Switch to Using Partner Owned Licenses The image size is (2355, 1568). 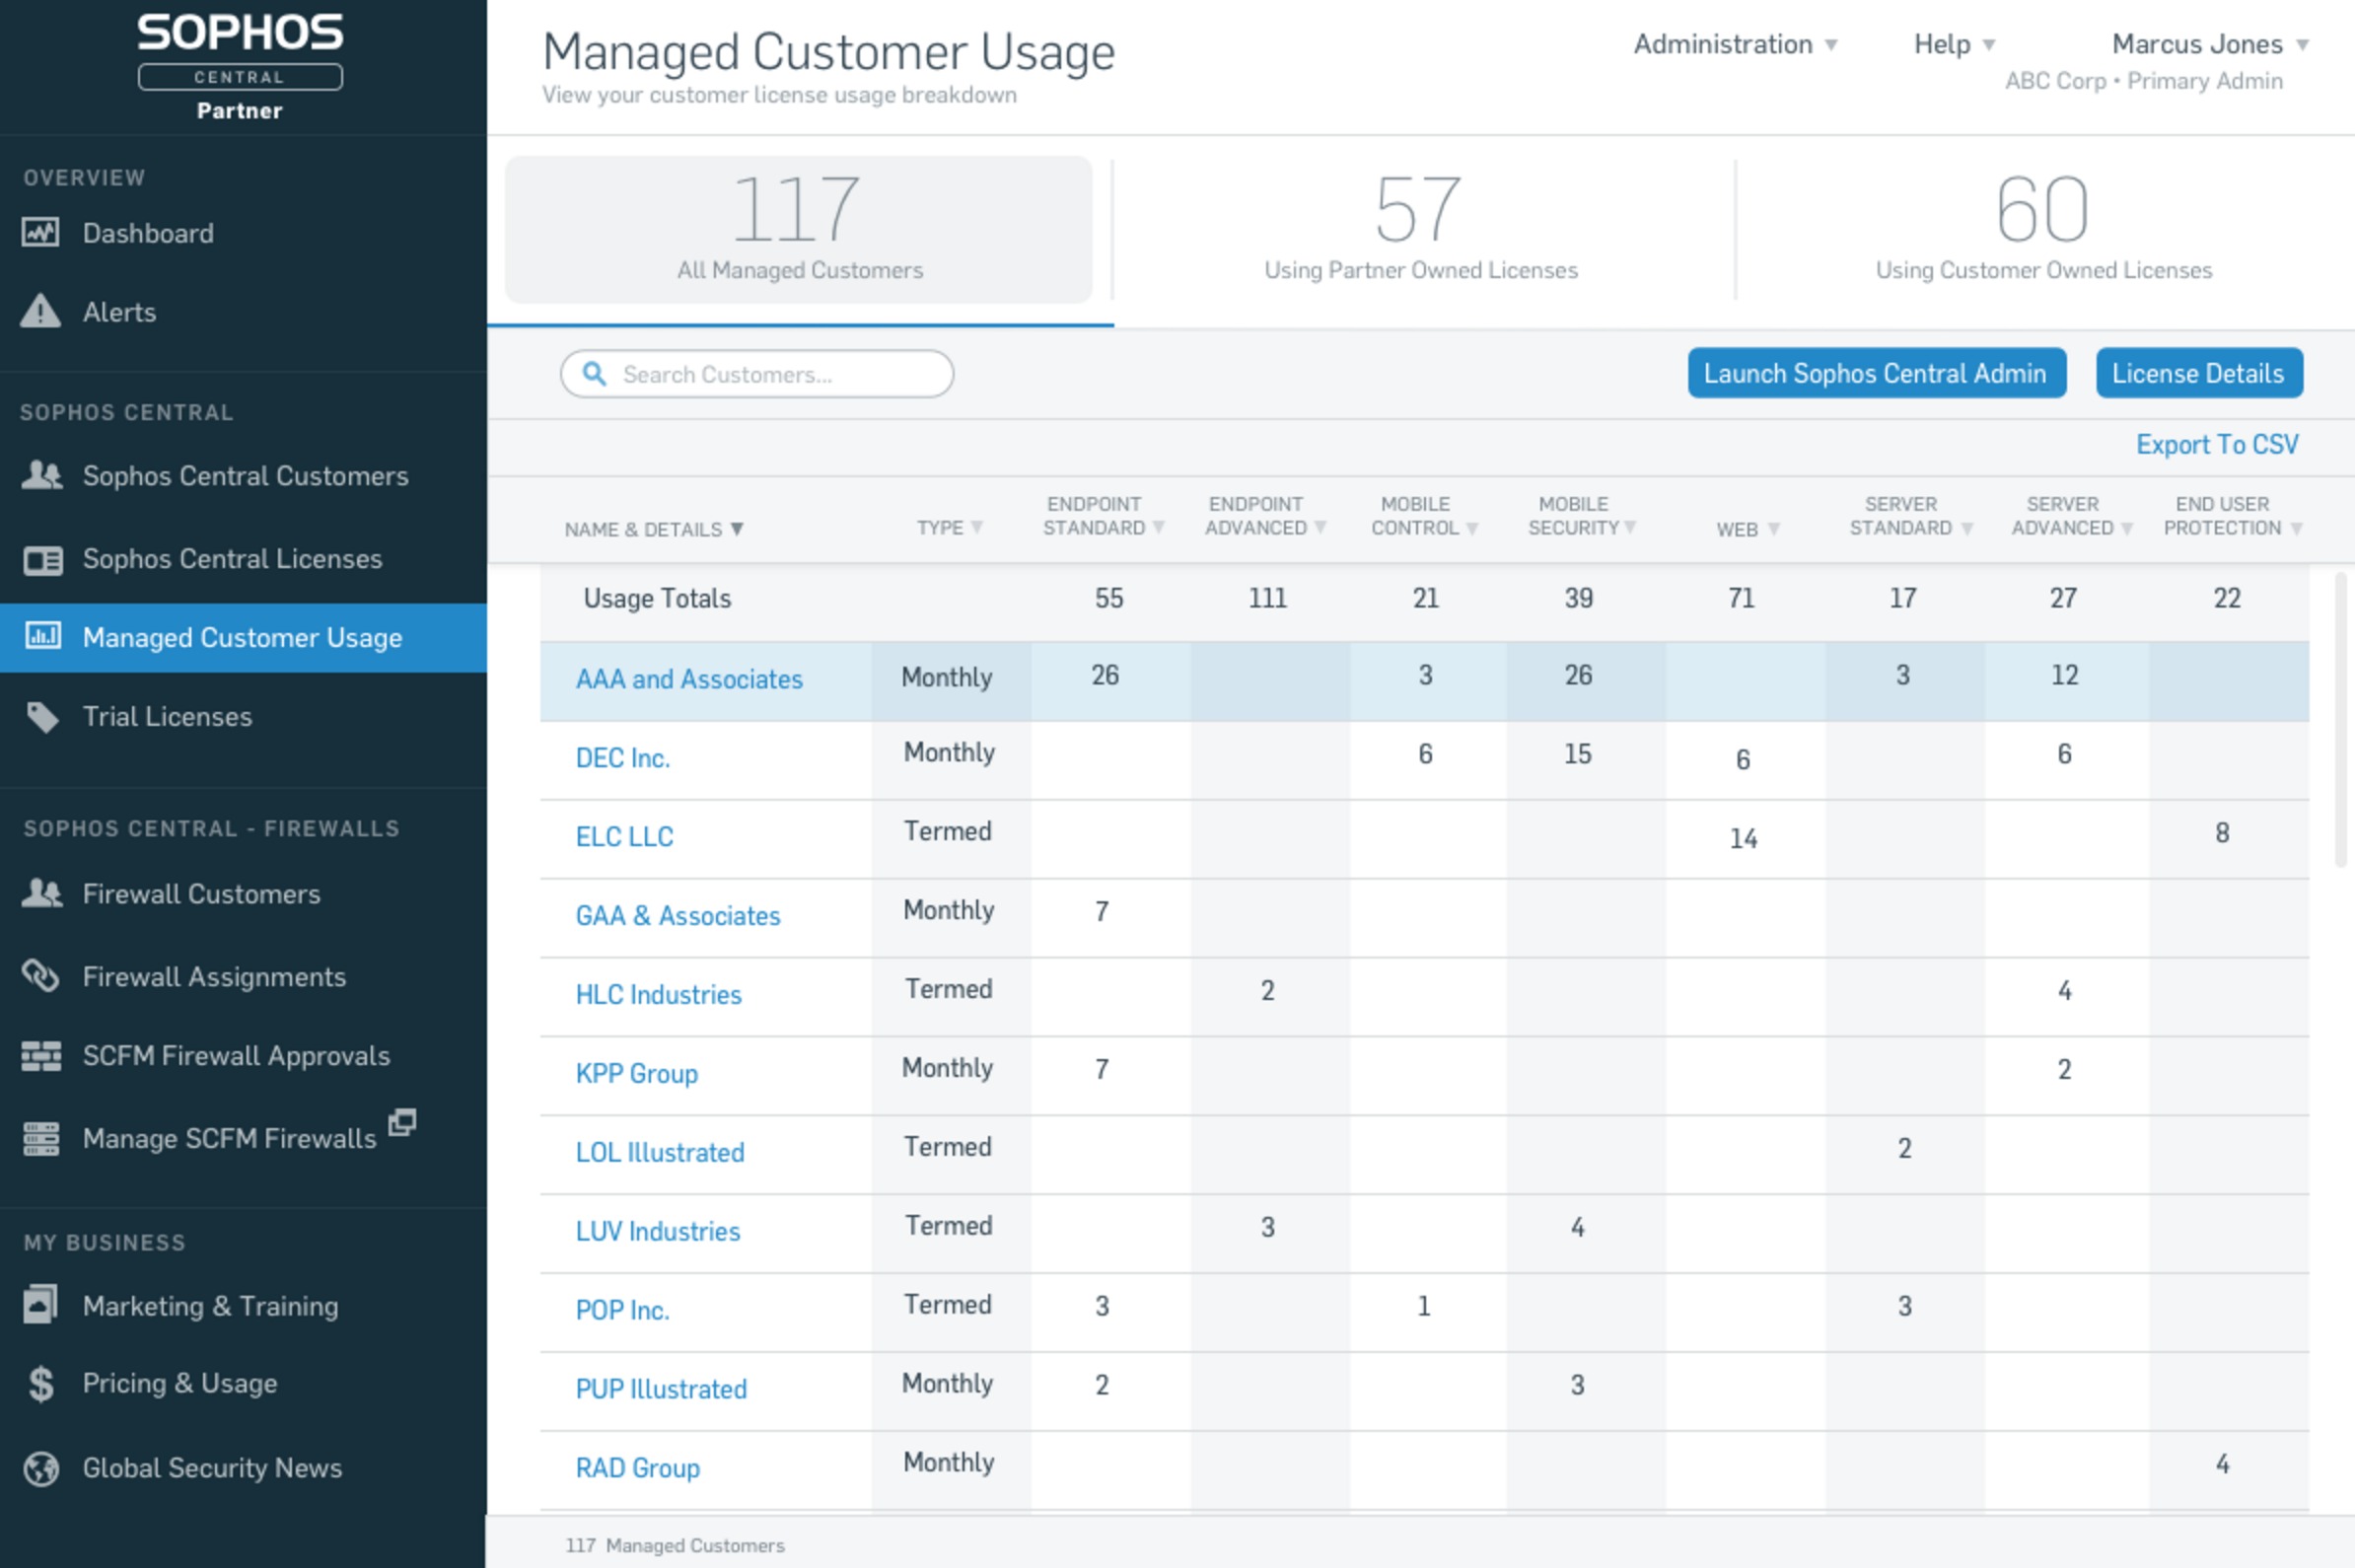click(1421, 230)
